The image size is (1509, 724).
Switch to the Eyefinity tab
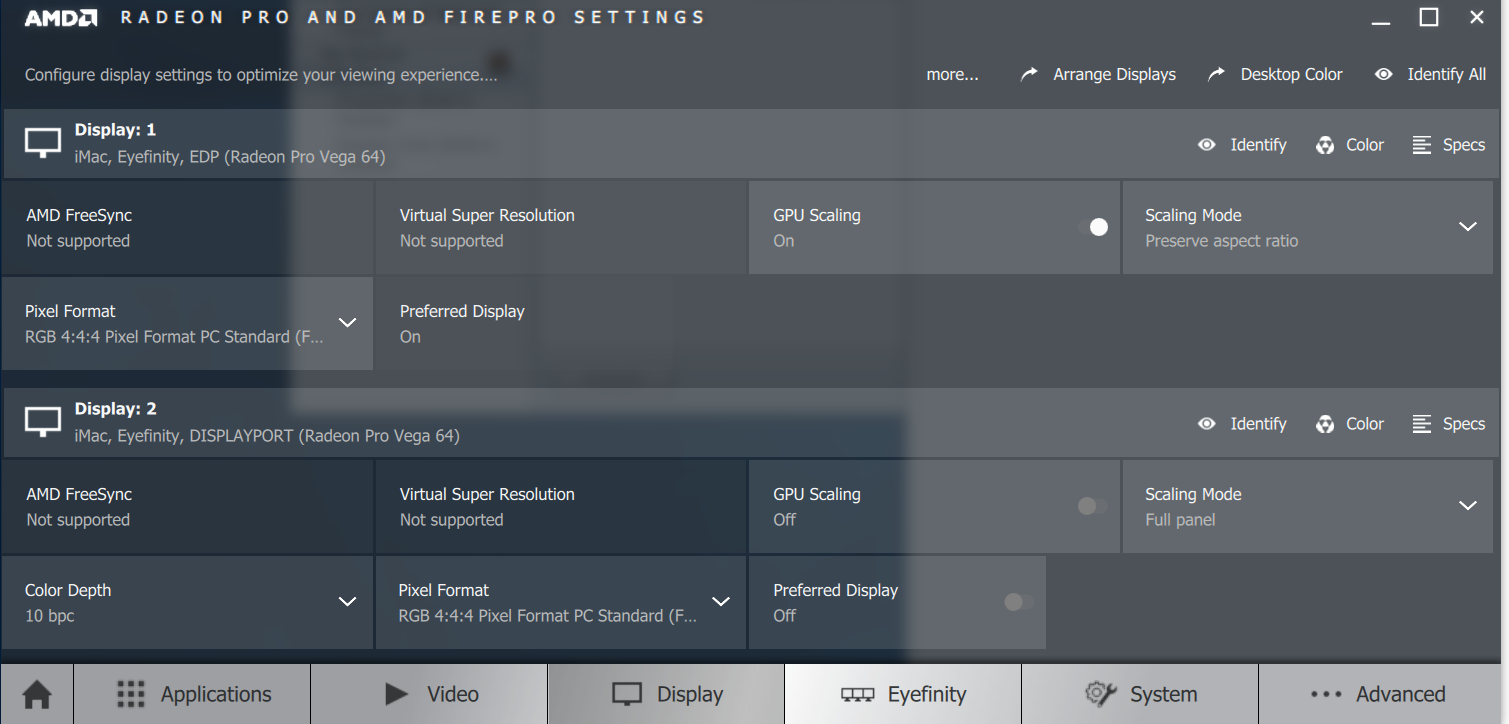pyautogui.click(x=903, y=694)
